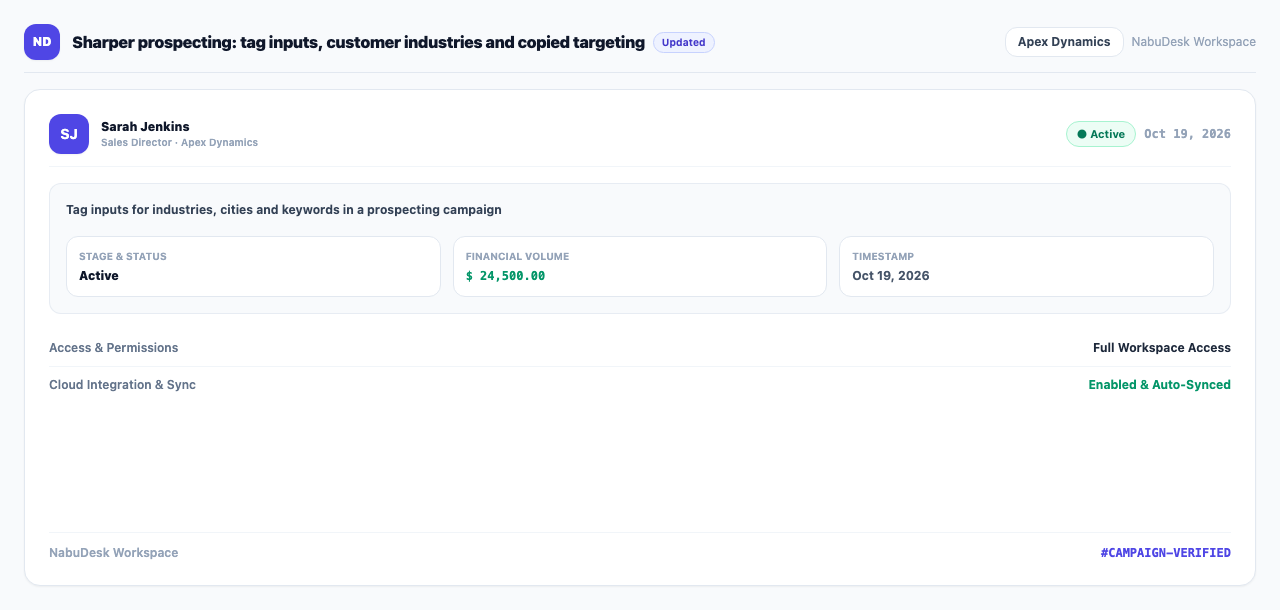Open the Financial Volume card
Viewport: 1280px width, 610px height.
(640, 266)
